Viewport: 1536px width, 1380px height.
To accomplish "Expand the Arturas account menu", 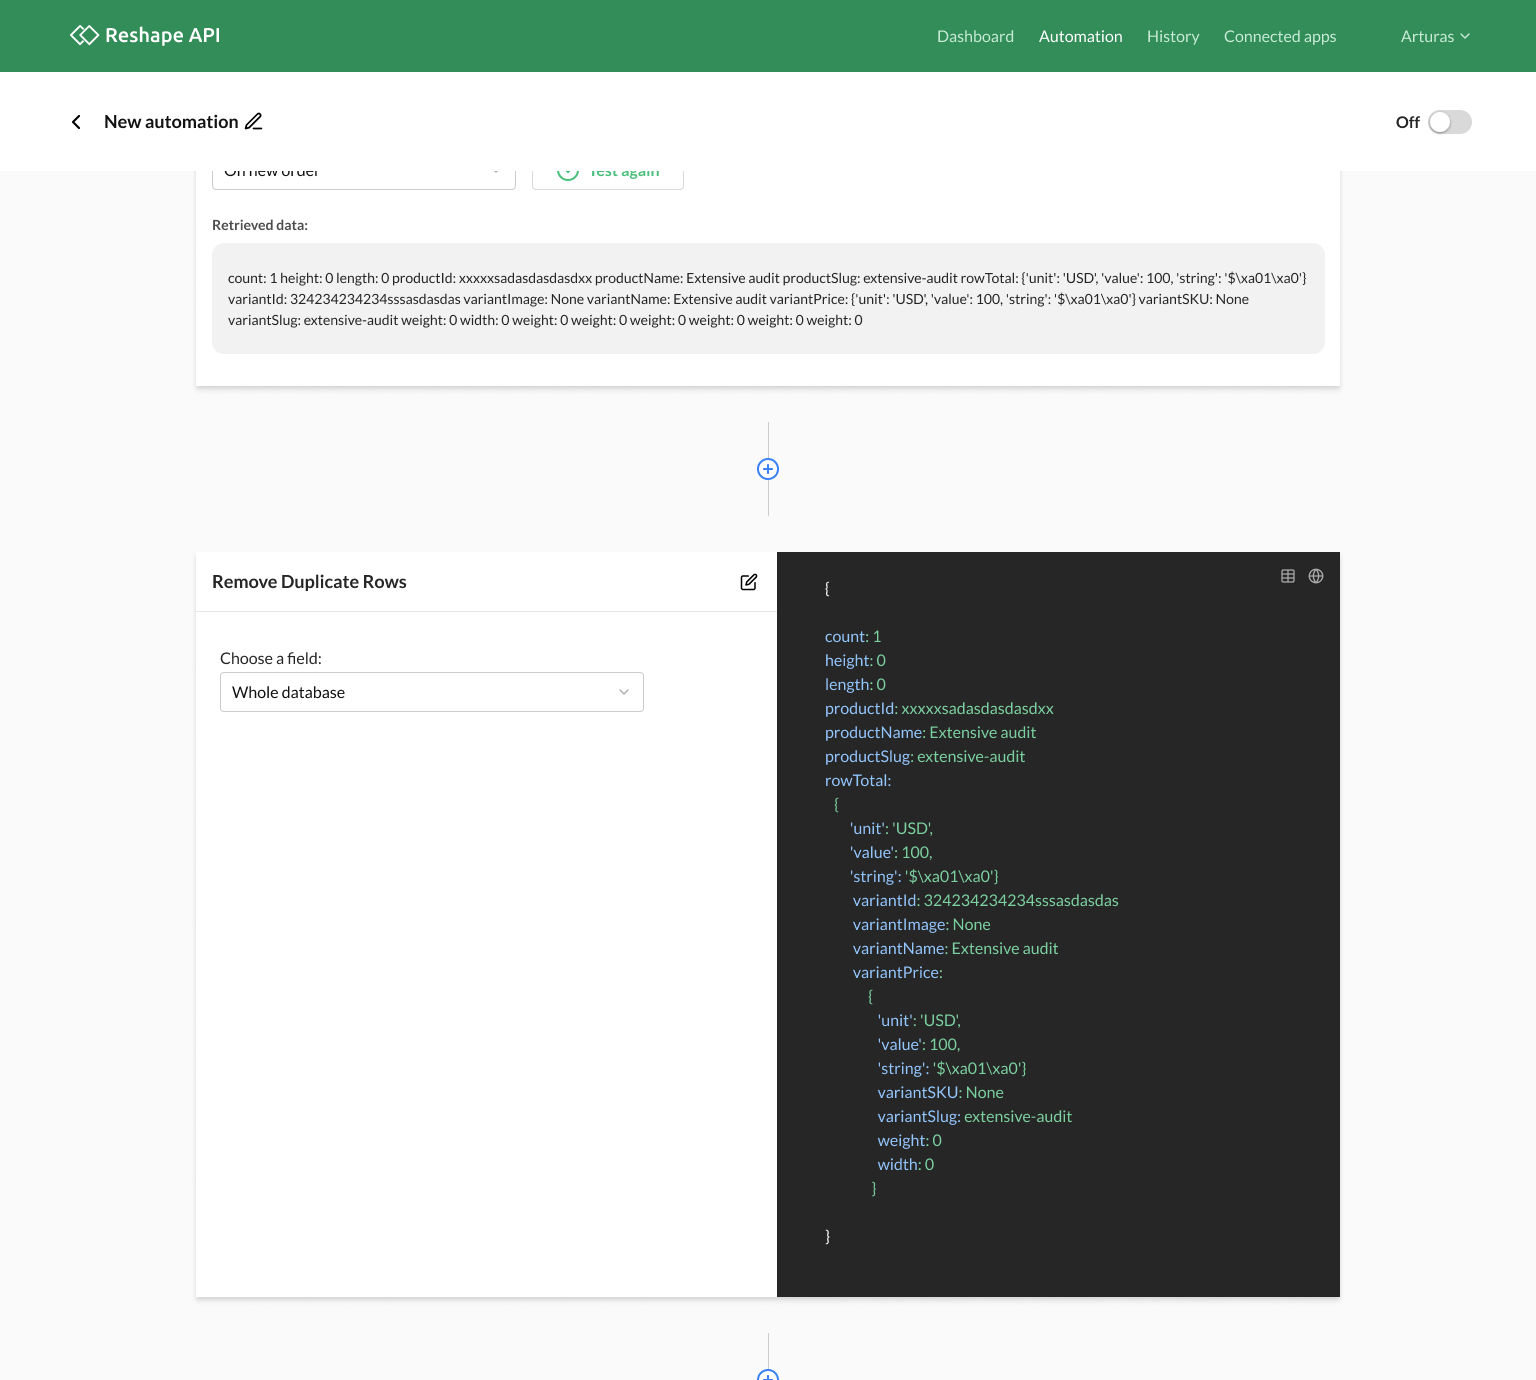I will point(1434,36).
